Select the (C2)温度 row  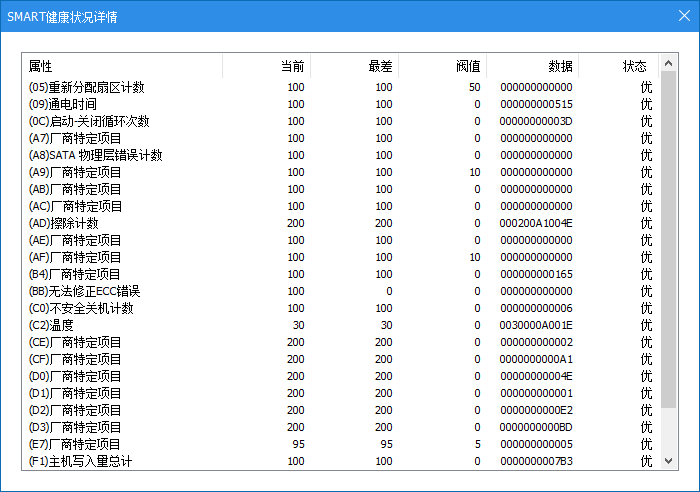point(51,325)
